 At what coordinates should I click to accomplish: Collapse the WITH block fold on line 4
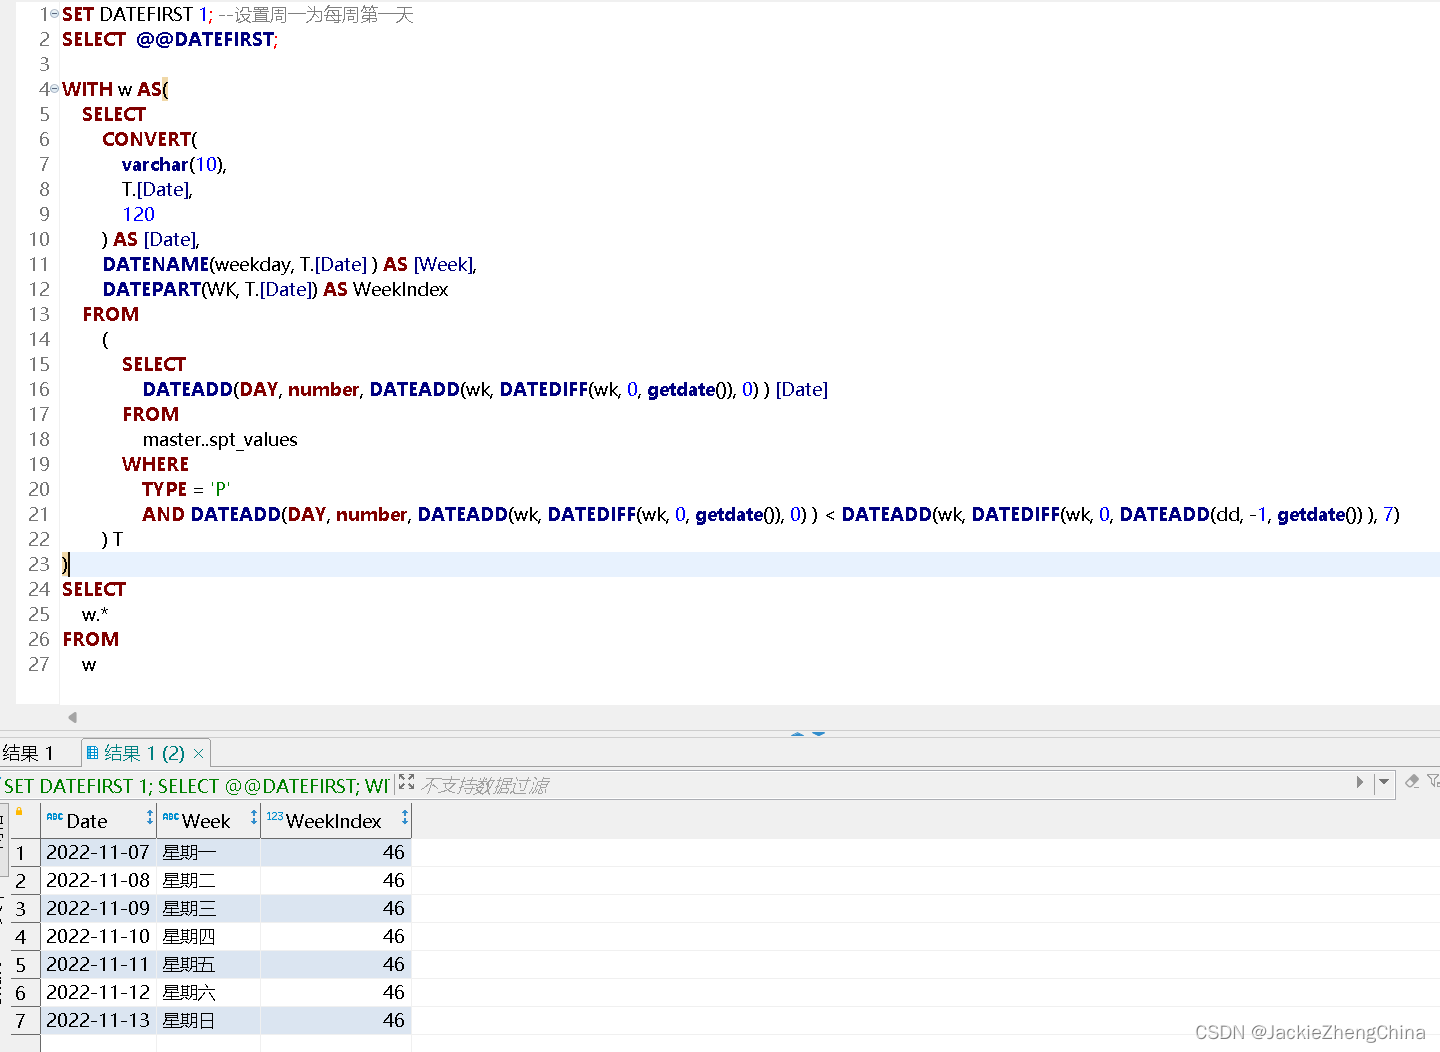tap(54, 89)
